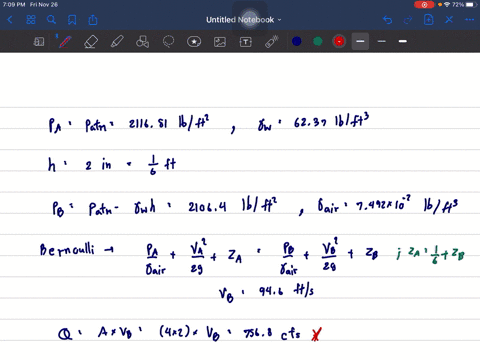Viewport: 480px width, 360px height.
Task: Open the more options ellipsis menu
Action: [x=469, y=20]
